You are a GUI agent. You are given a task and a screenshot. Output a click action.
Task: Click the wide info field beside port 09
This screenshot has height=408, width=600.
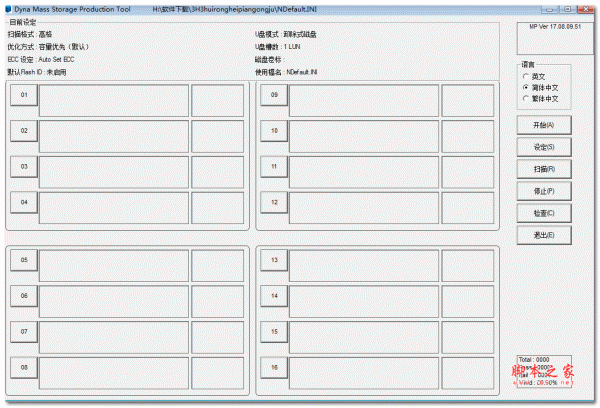pyautogui.click(x=364, y=100)
